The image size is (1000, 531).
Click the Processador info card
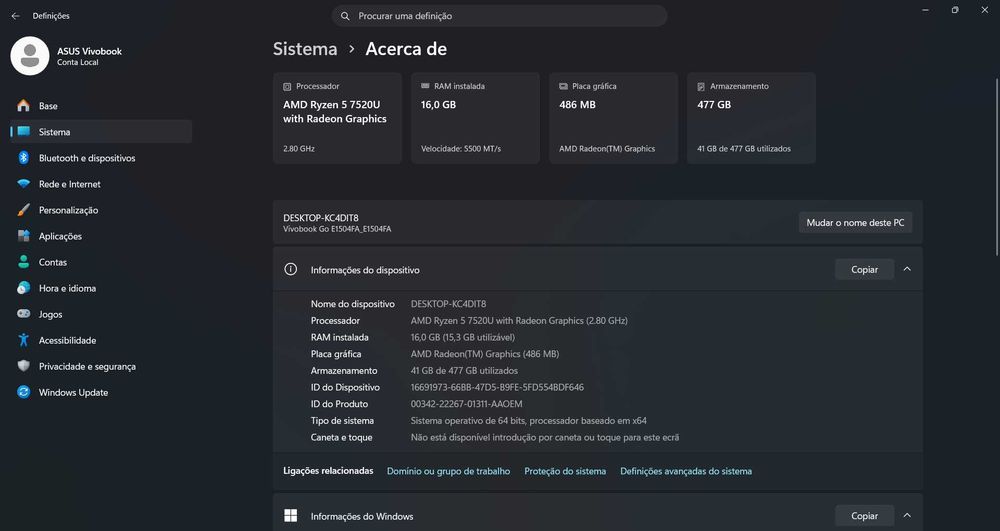point(337,118)
